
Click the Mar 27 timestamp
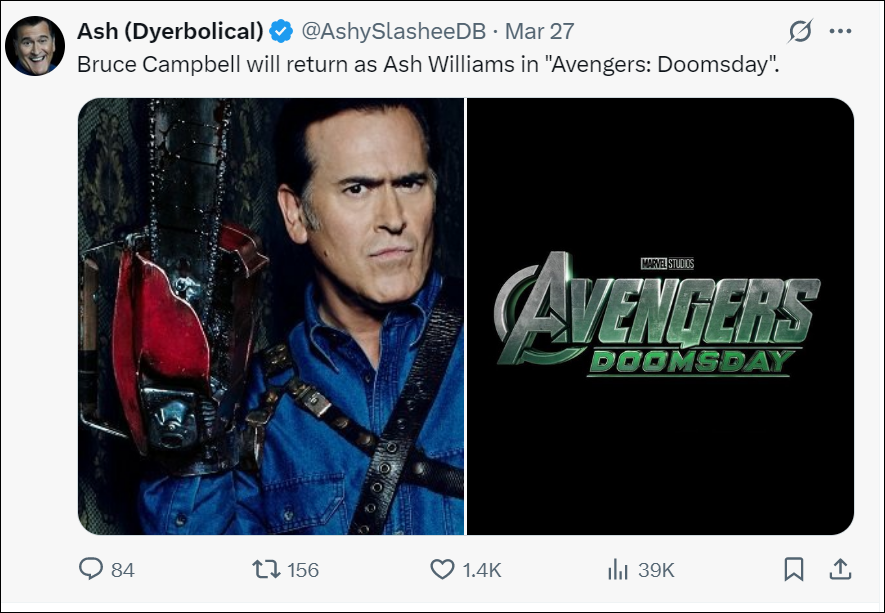[x=539, y=32]
